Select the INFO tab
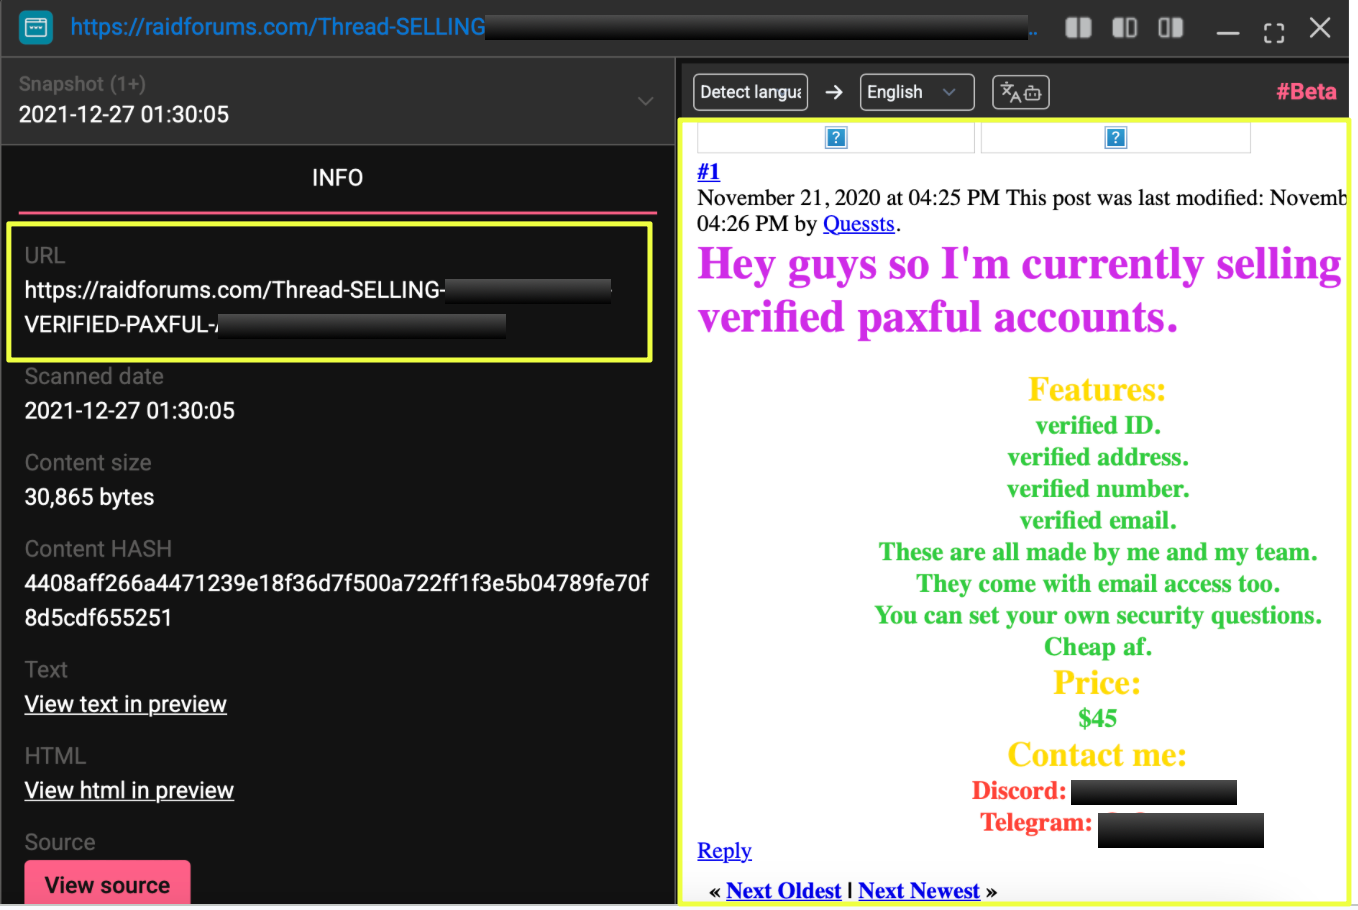The image size is (1358, 910). (x=337, y=178)
